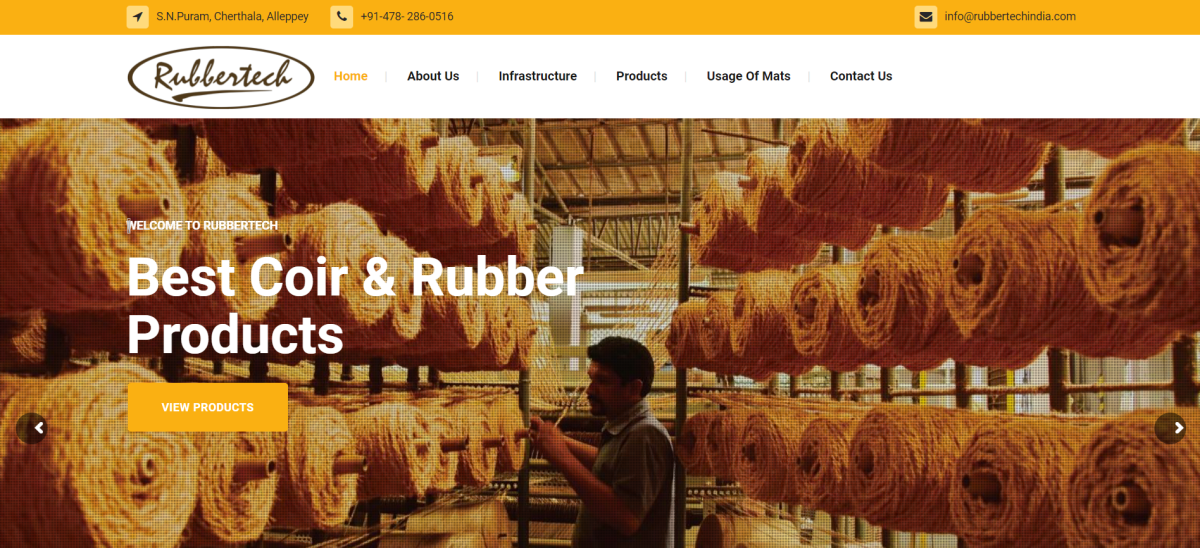Click the info@rubbertechindia.com email link

click(x=1010, y=17)
